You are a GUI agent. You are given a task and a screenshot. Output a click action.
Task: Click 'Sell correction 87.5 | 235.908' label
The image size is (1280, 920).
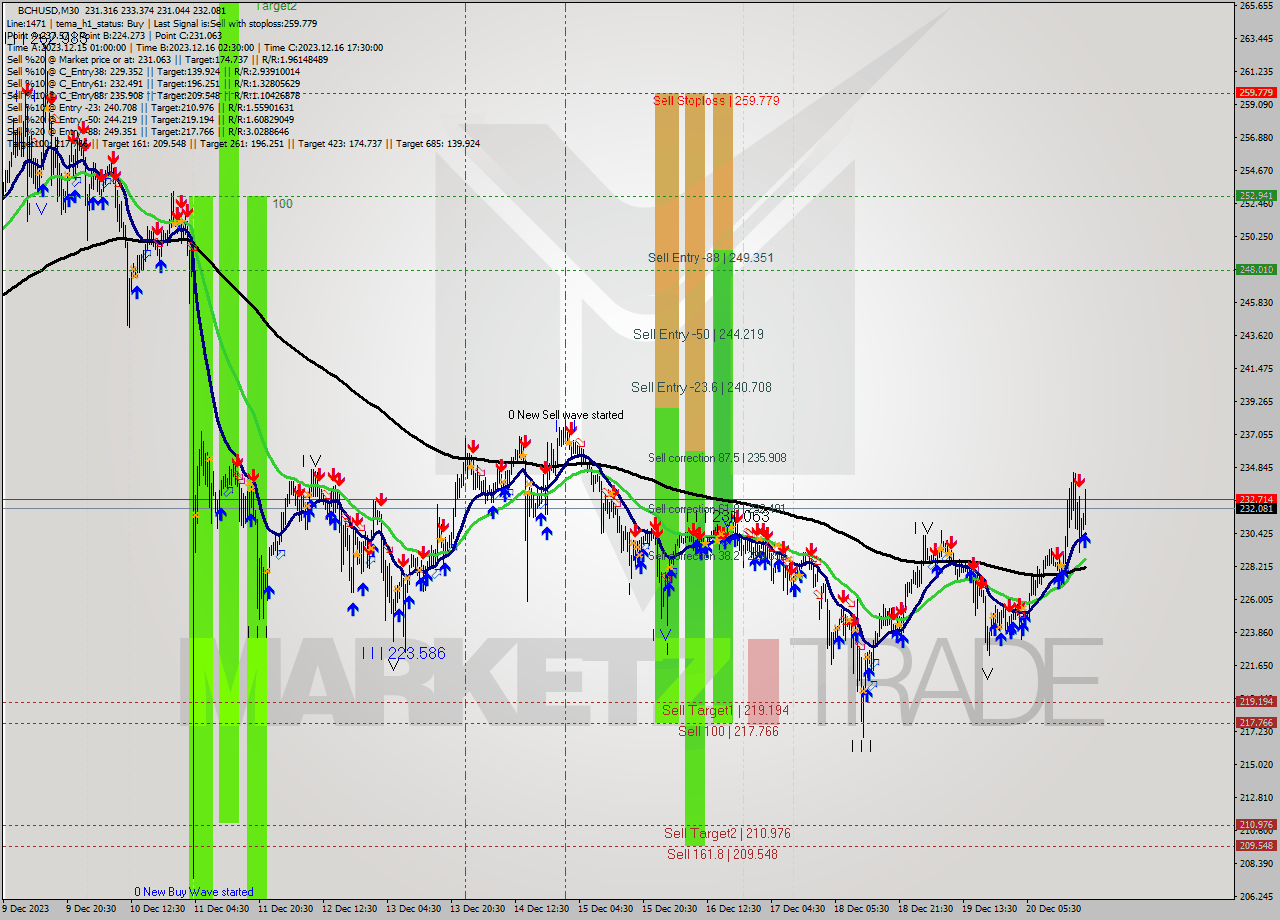pos(717,458)
